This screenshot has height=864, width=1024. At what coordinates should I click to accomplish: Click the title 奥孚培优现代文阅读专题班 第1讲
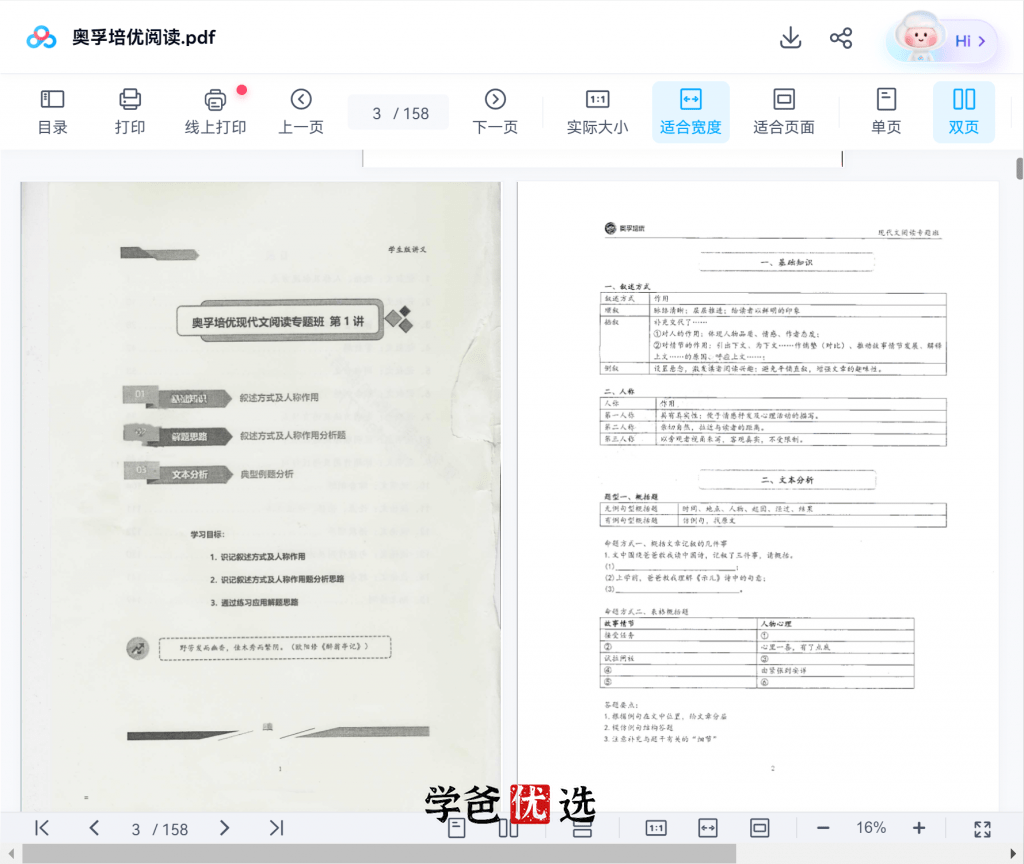278,321
